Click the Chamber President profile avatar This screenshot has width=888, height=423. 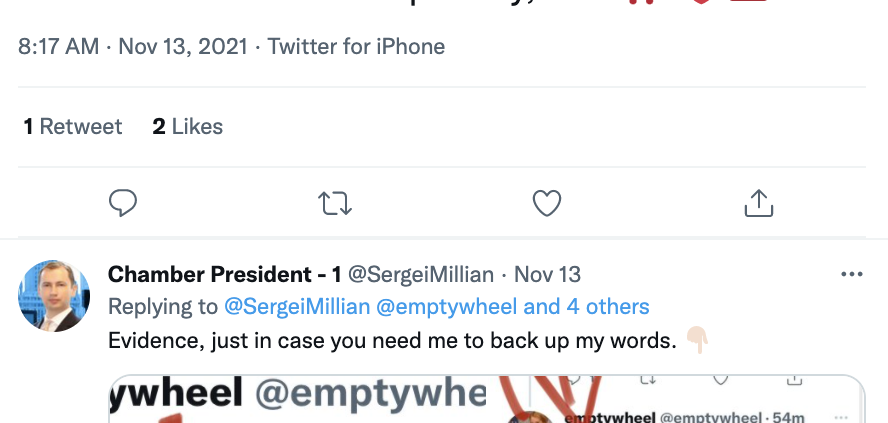click(55, 296)
